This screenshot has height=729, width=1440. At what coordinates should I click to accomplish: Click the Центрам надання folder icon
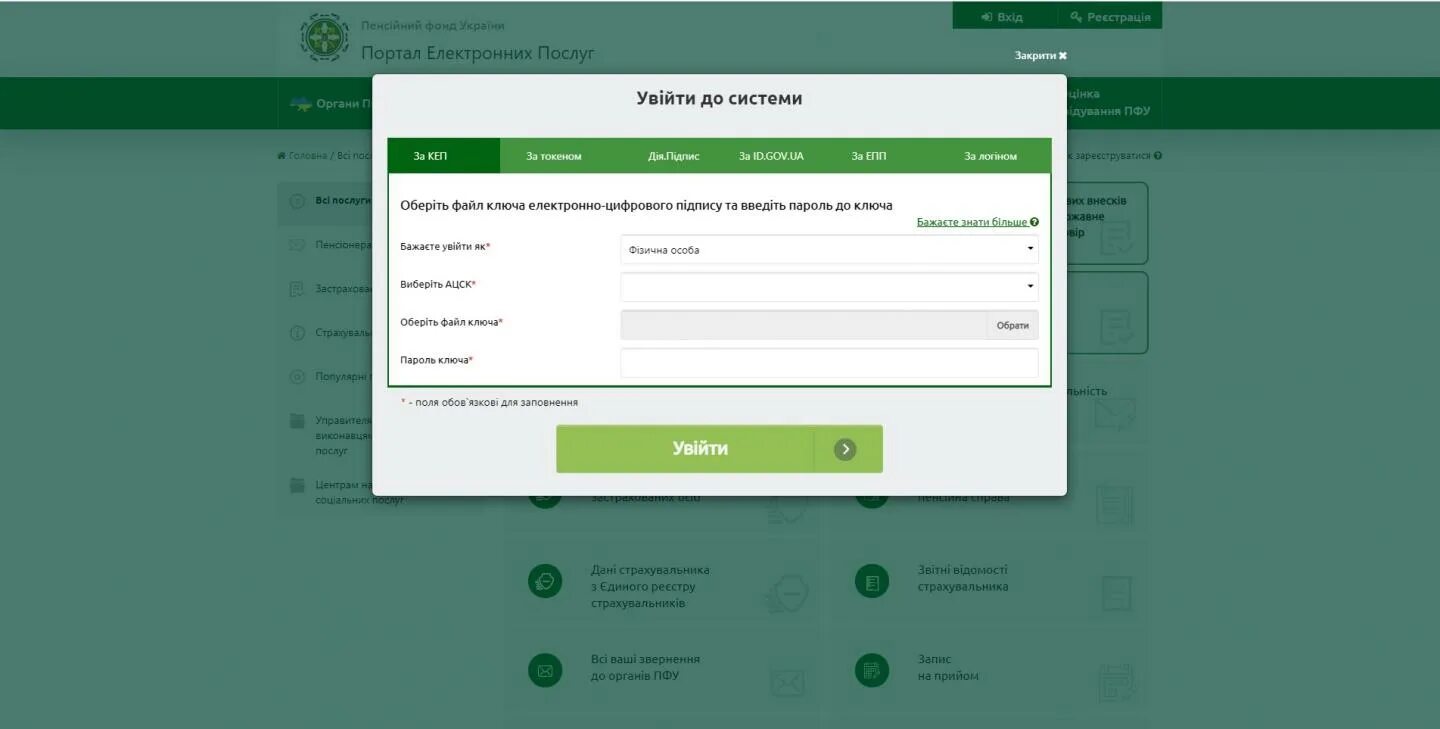297,485
